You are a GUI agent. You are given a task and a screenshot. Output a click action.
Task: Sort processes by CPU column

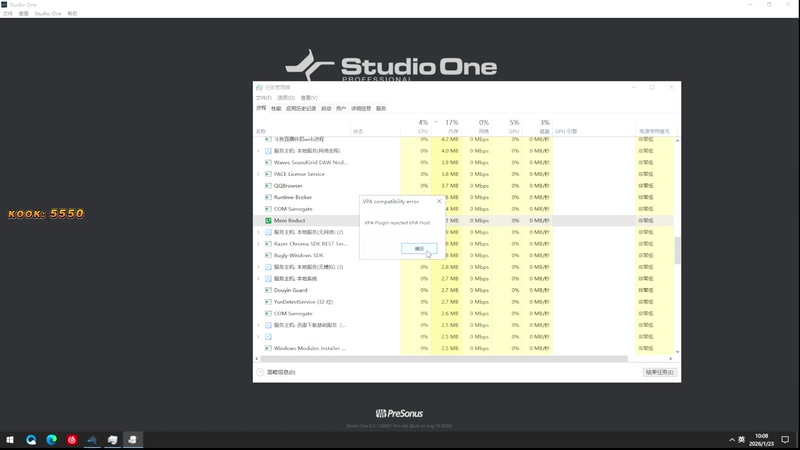[x=416, y=127]
